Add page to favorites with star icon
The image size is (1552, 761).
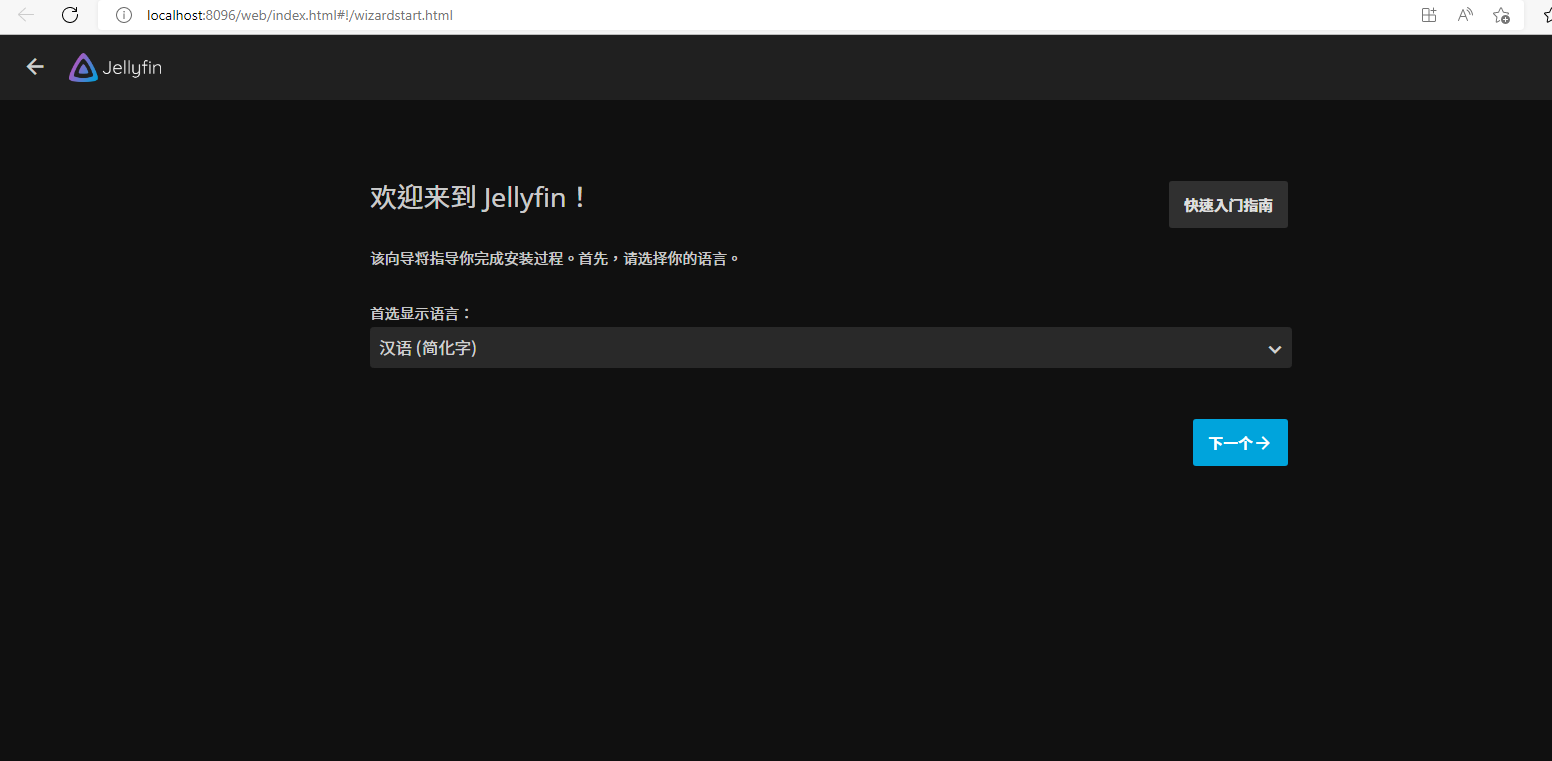click(x=1501, y=15)
